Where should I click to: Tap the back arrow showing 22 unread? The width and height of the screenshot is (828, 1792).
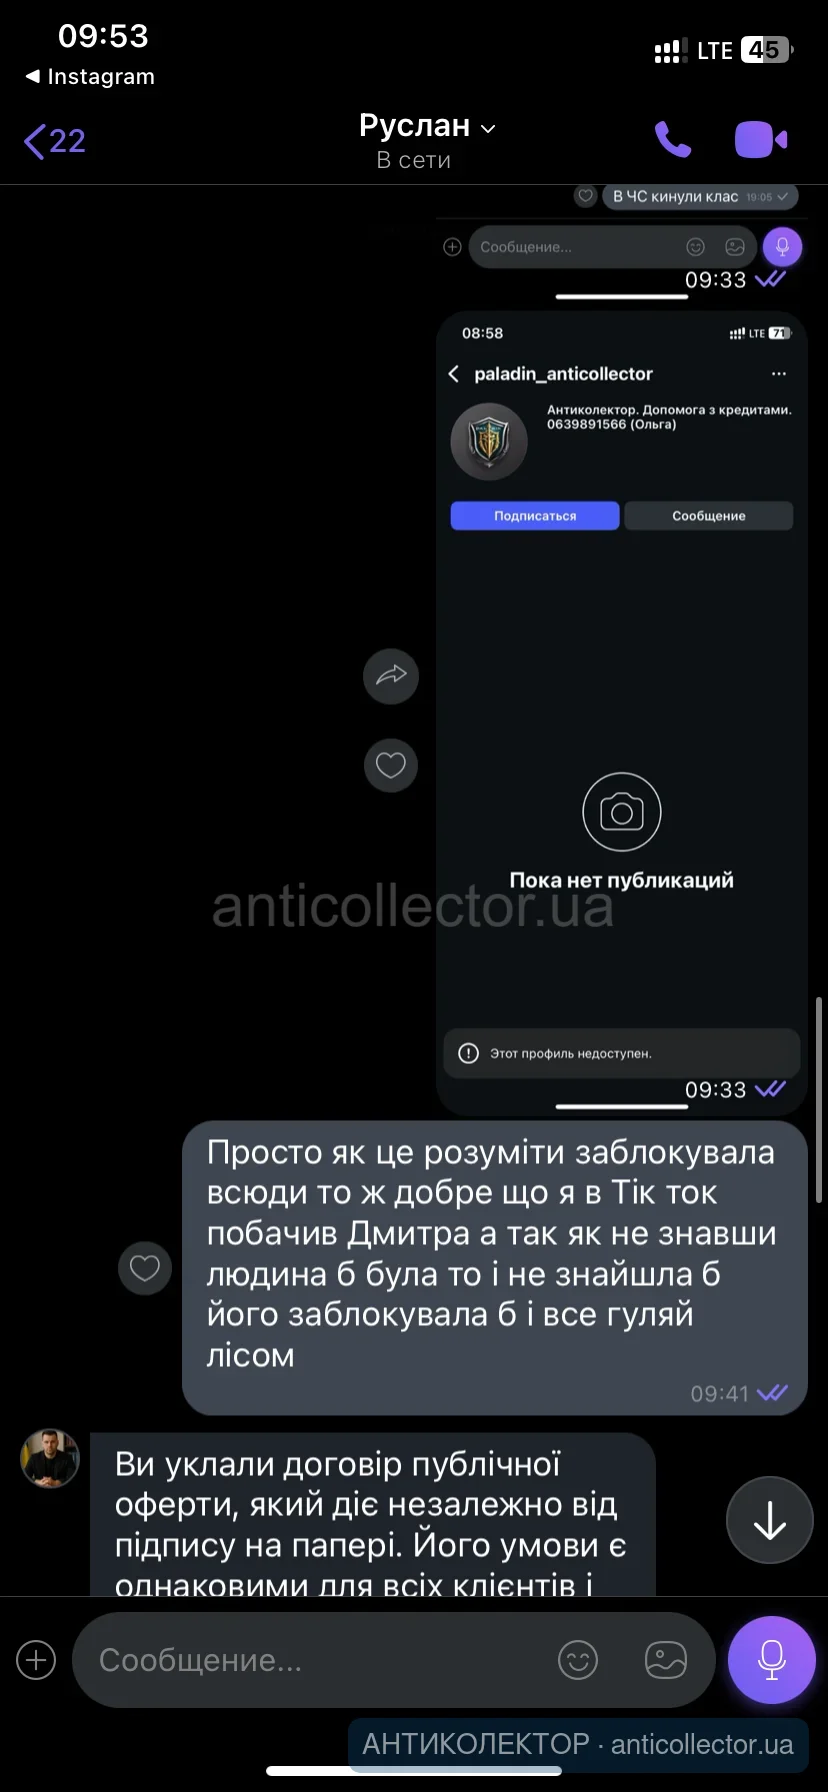point(55,141)
